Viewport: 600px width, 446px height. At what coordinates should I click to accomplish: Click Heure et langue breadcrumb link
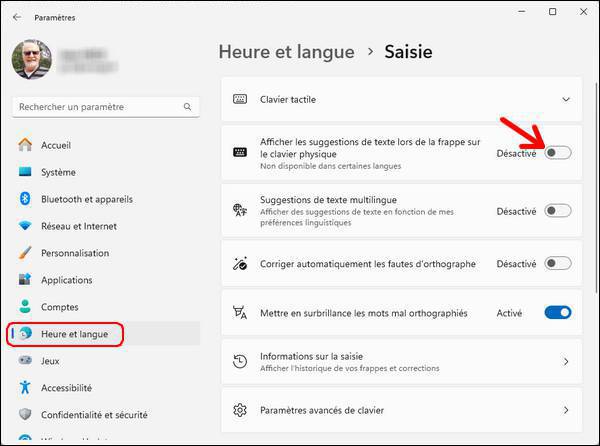click(287, 52)
